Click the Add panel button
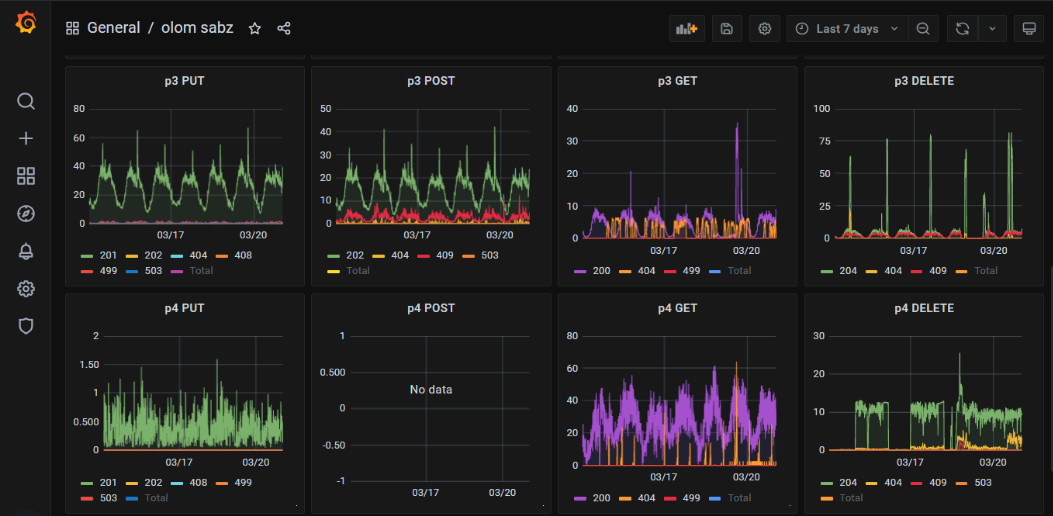The width and height of the screenshot is (1053, 516). point(687,29)
